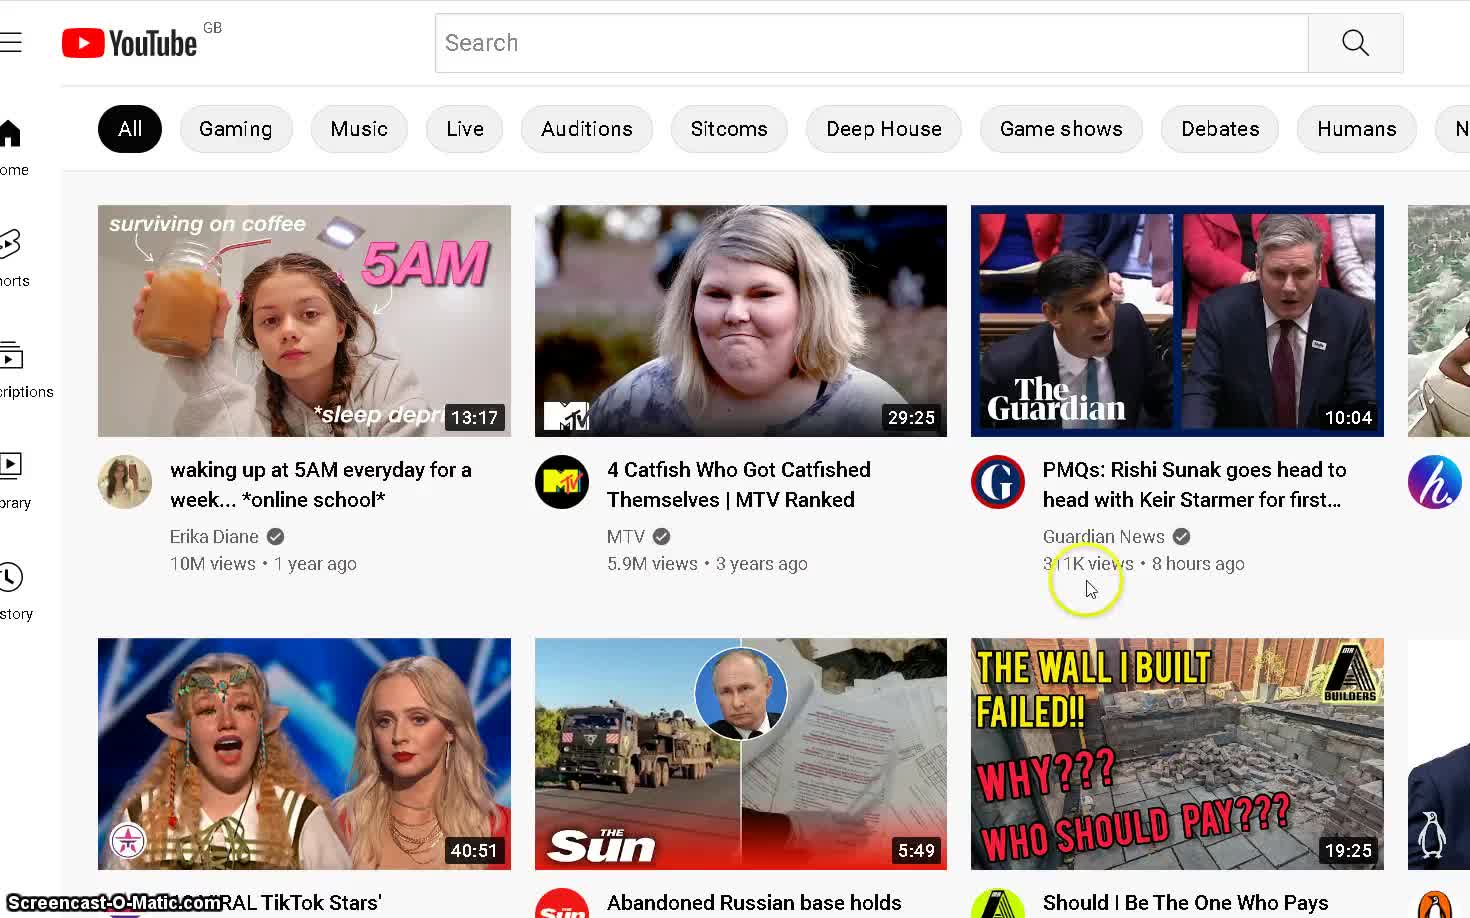Screen dimensions: 1470x918
Task: Click verified badge next to Erika Diane
Action: coord(275,537)
